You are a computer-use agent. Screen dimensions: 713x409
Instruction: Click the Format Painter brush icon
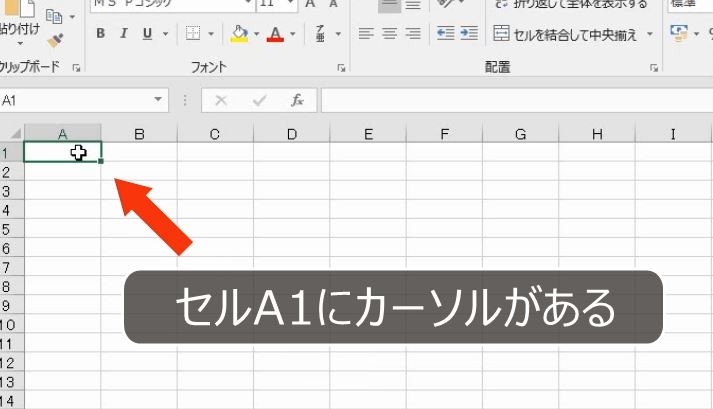pyautogui.click(x=55, y=41)
